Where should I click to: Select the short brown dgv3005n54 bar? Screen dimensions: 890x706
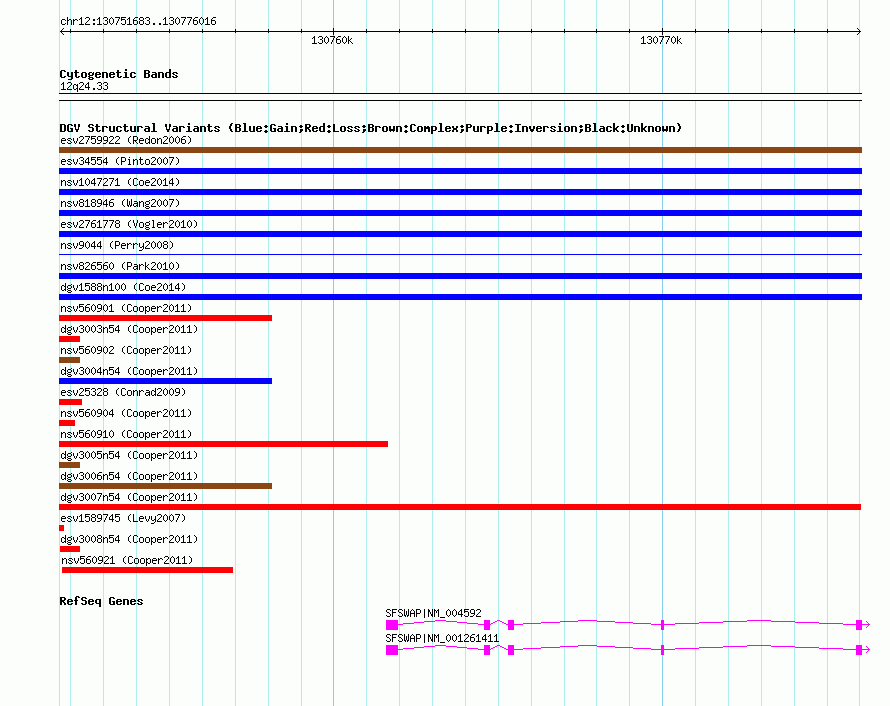tap(69, 465)
